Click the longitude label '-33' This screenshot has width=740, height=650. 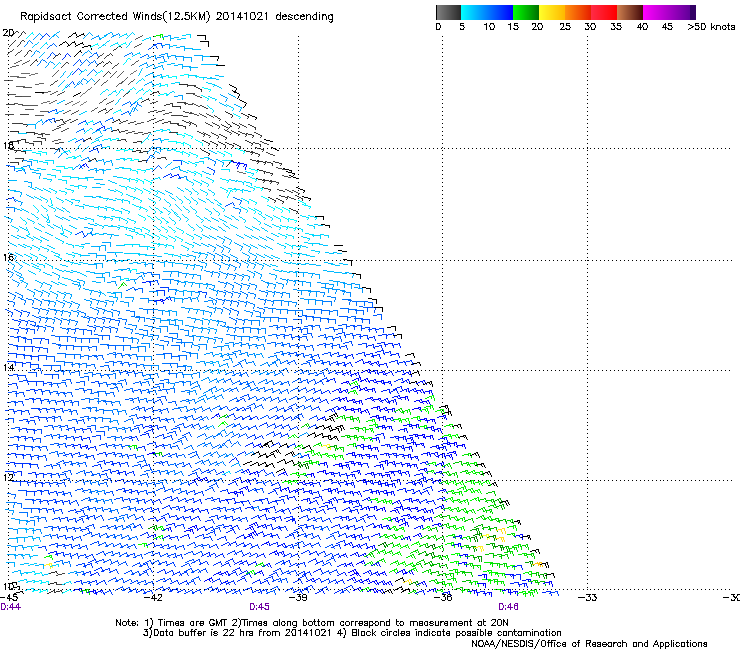tap(587, 598)
